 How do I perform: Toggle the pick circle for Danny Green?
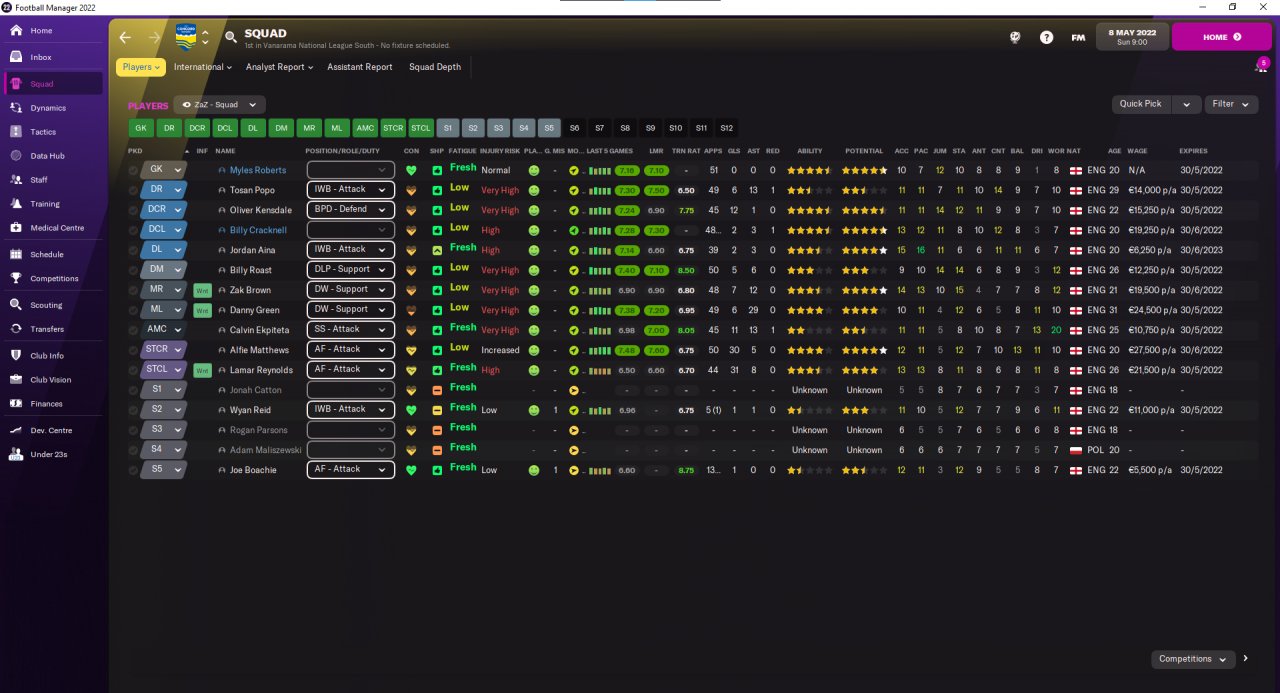(x=134, y=310)
